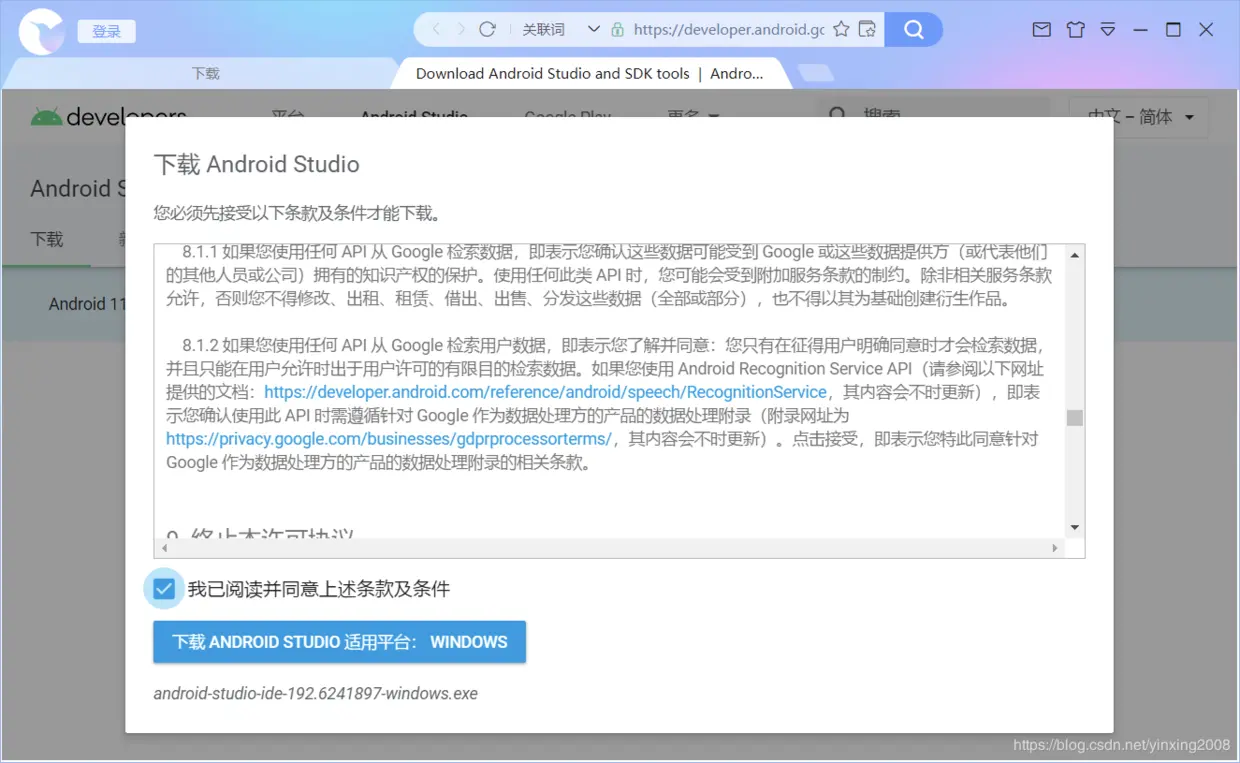This screenshot has width=1240, height=763.
Task: Open the skin shirt icon
Action: [x=1076, y=30]
